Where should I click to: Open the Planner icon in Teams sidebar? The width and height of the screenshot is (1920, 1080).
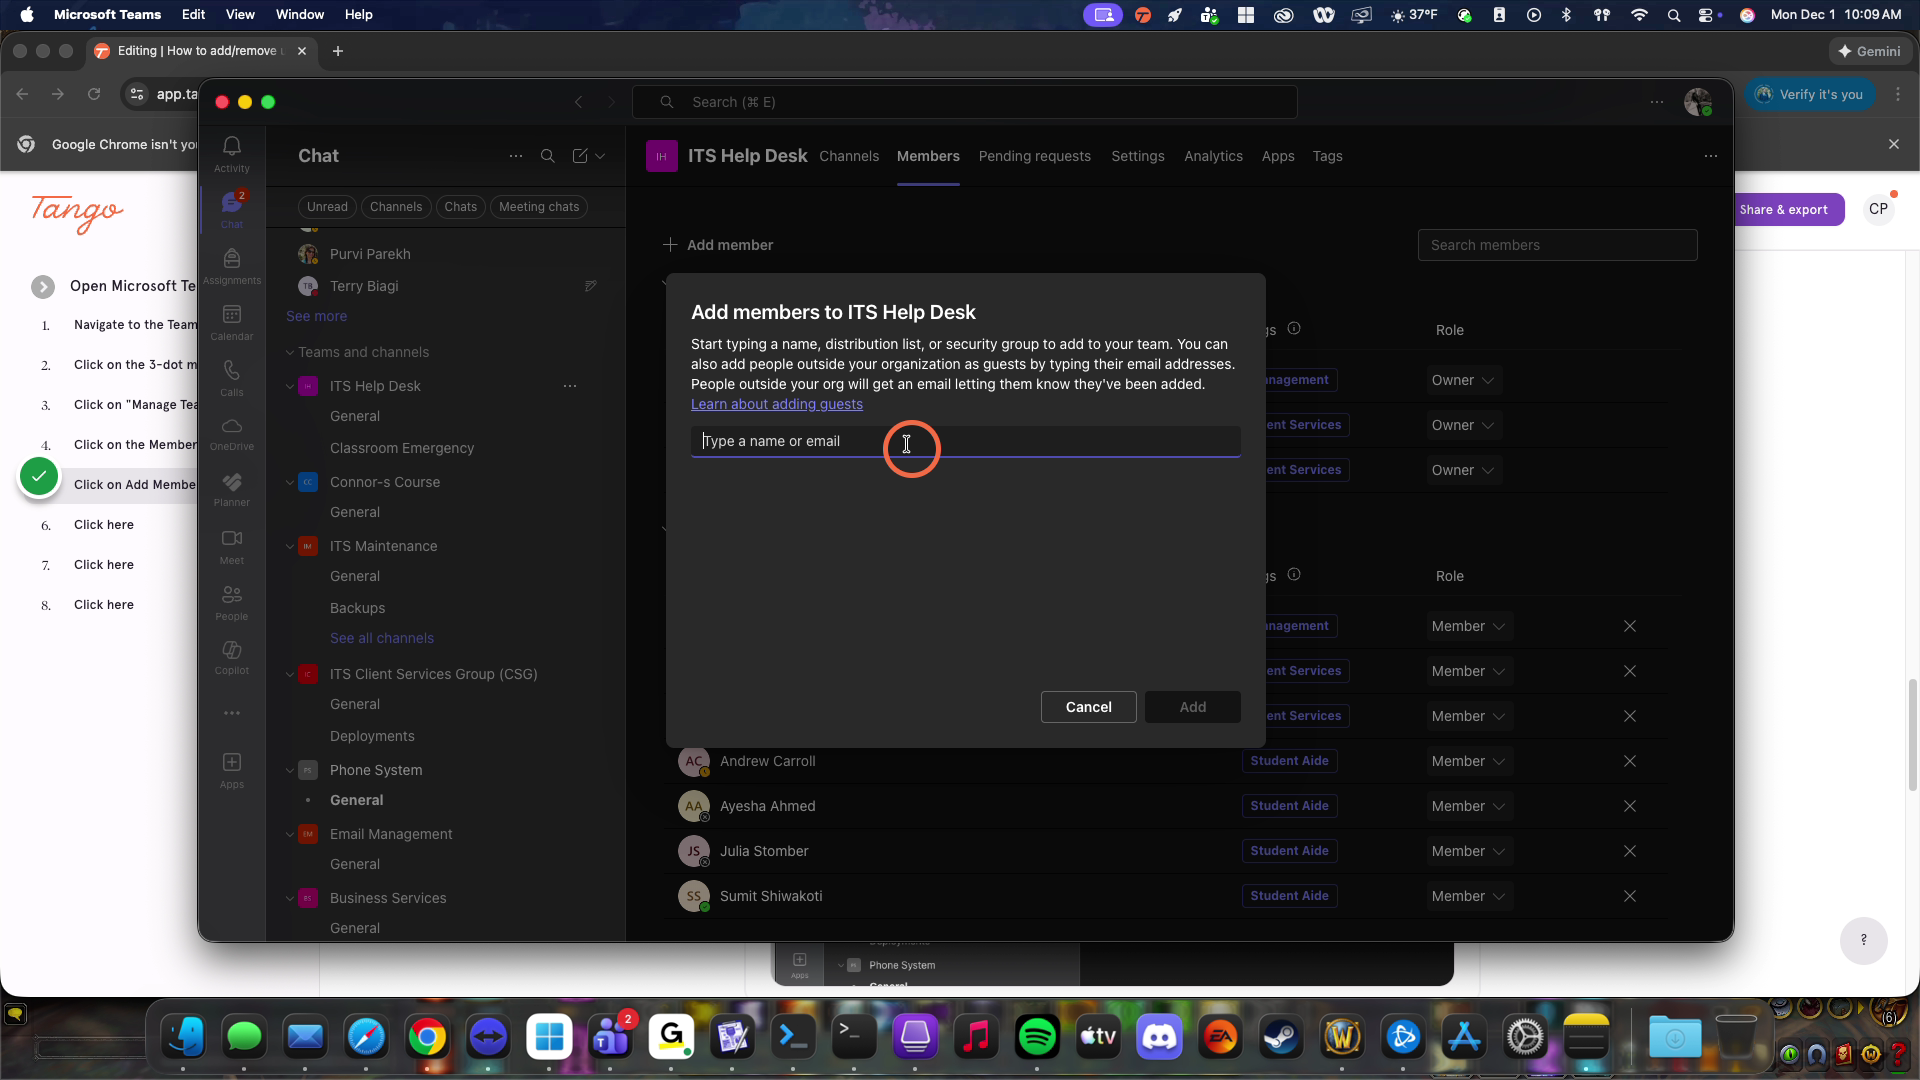[231, 490]
